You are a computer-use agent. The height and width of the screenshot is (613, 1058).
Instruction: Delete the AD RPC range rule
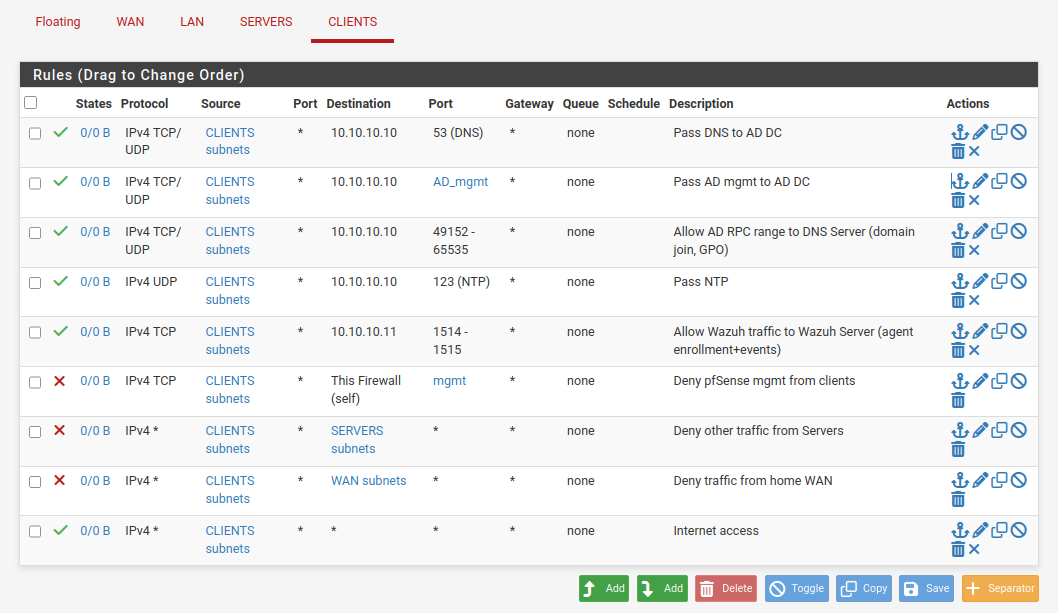[x=958, y=250]
